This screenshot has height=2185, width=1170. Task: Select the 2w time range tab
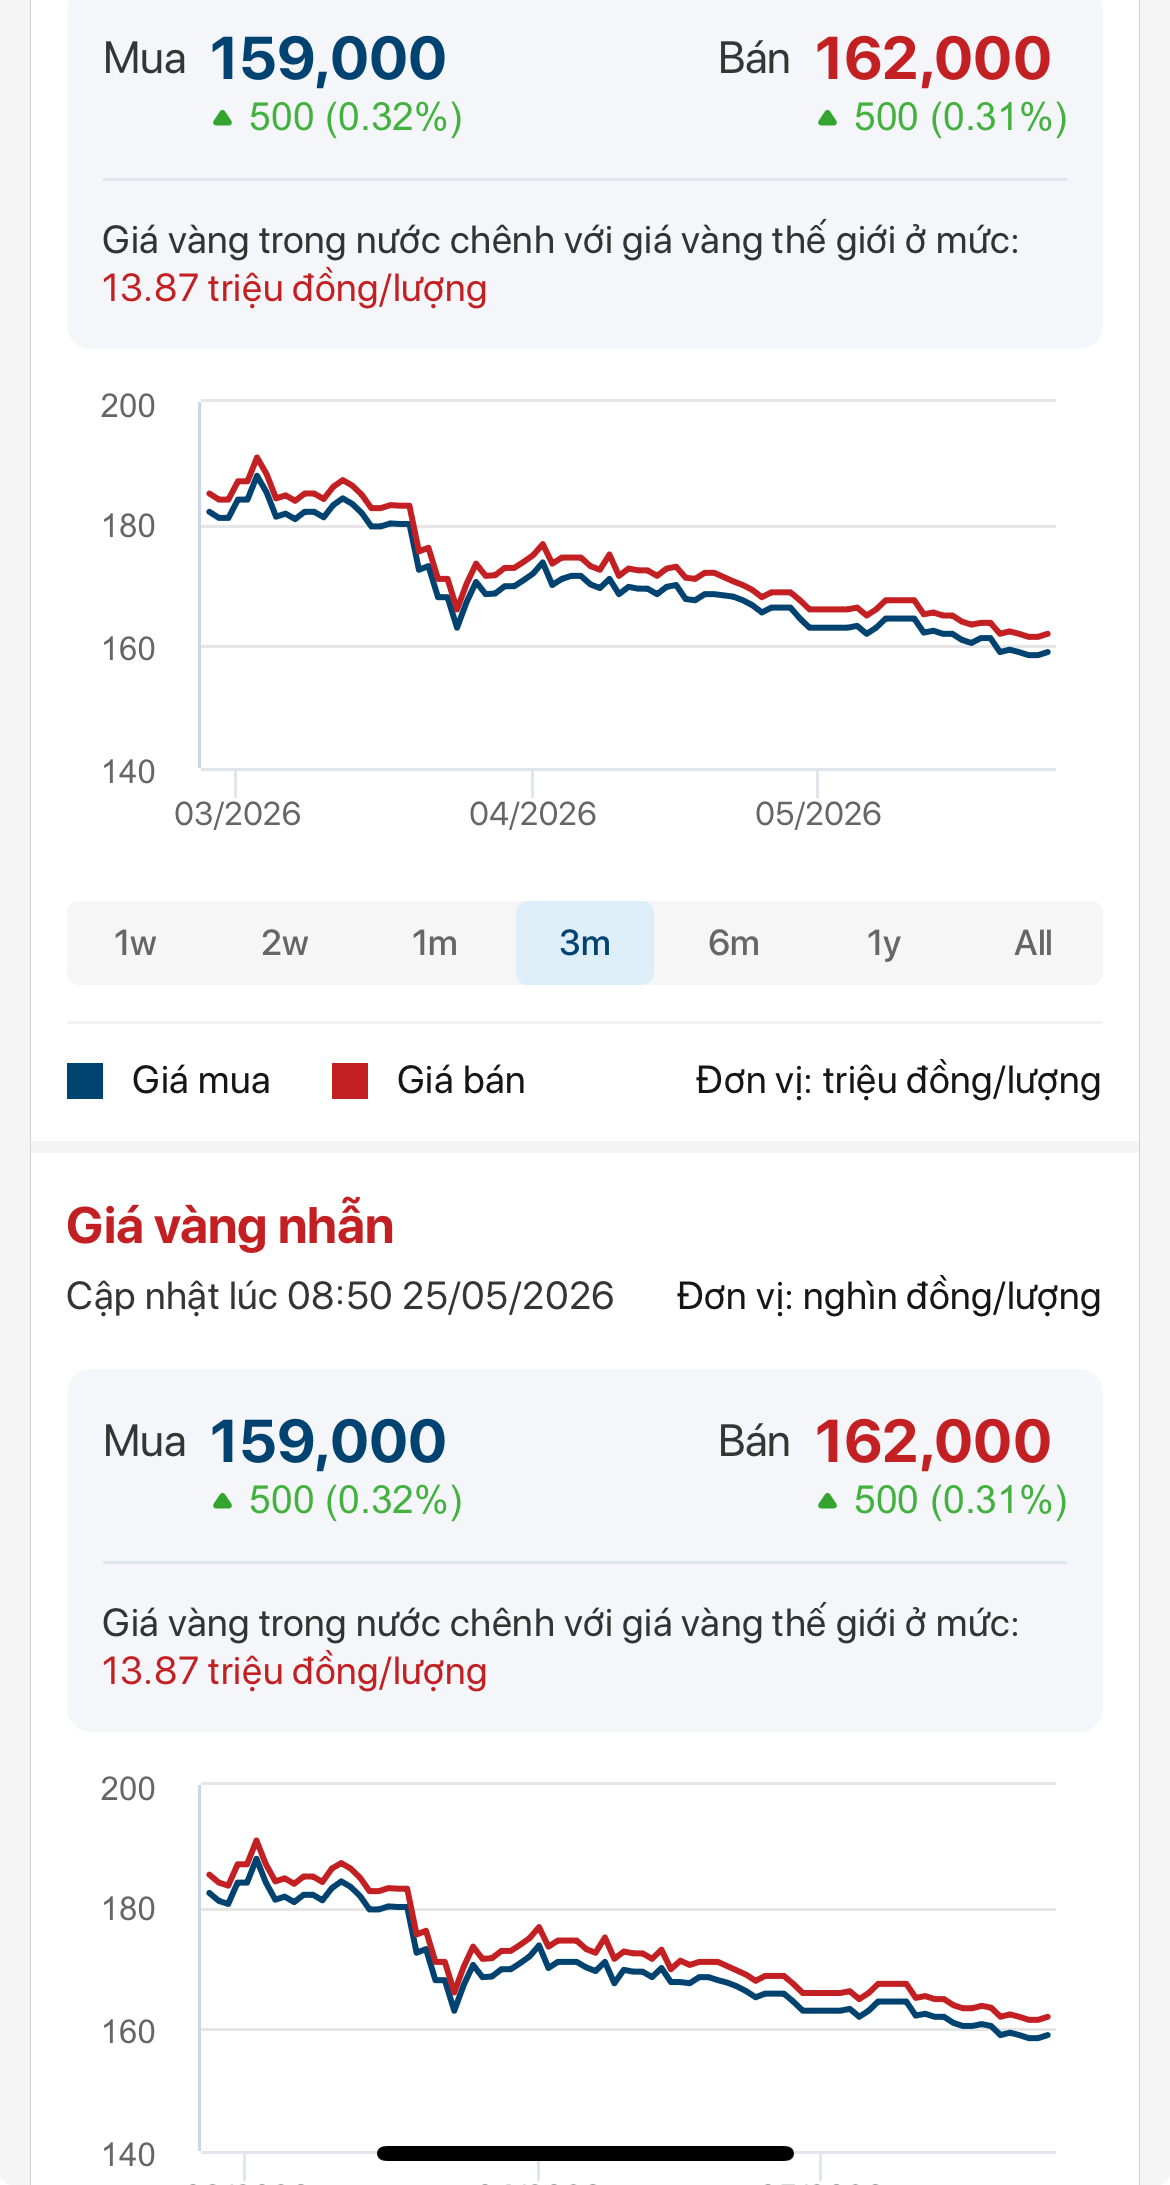pos(285,943)
